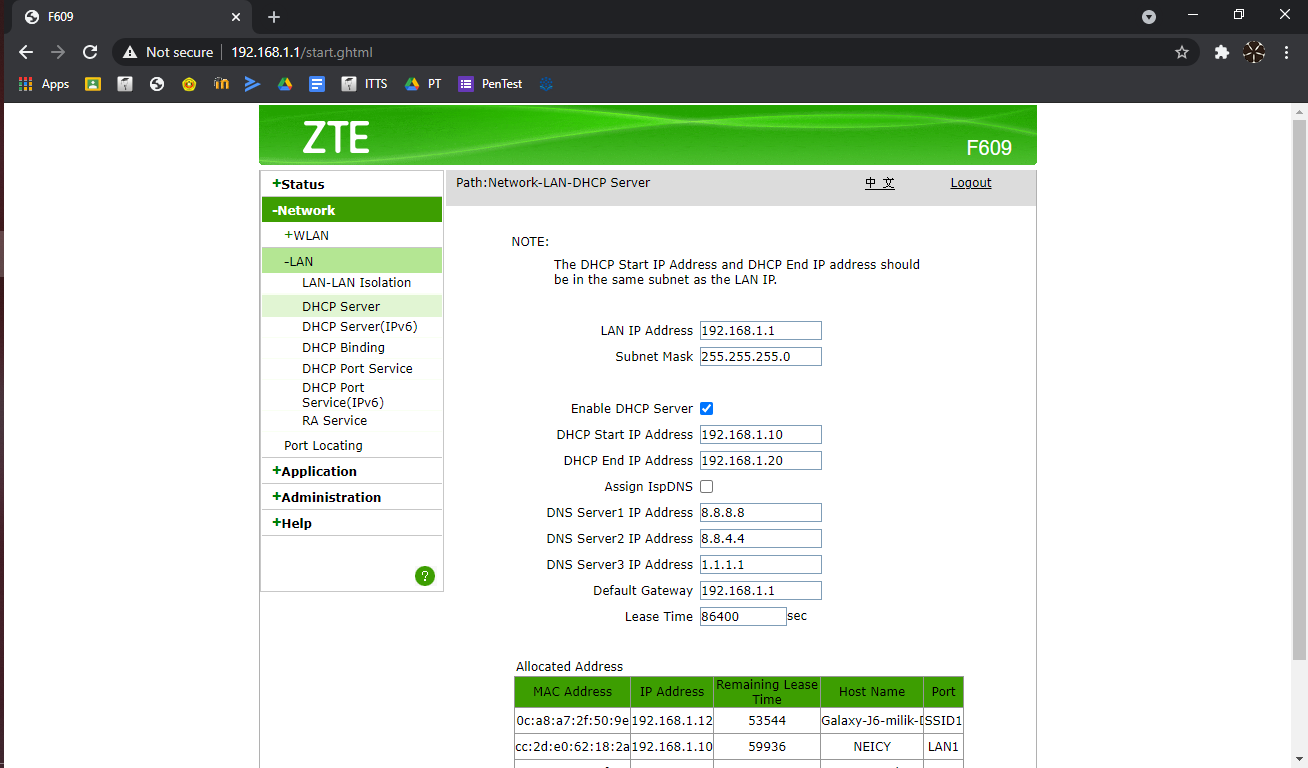This screenshot has height=768, width=1308.
Task: Open the blue arrow bookmark icon
Action: (253, 84)
